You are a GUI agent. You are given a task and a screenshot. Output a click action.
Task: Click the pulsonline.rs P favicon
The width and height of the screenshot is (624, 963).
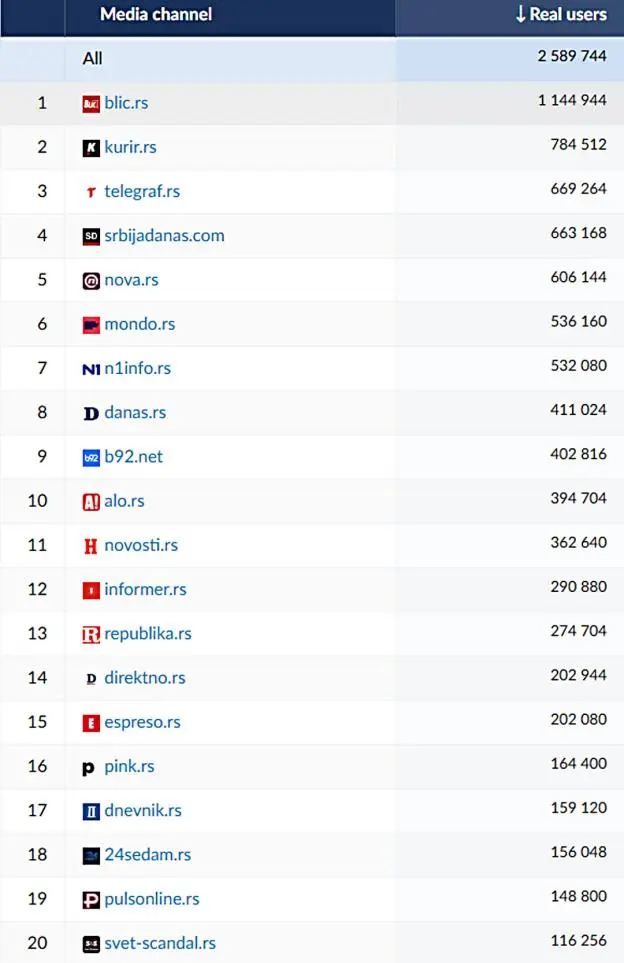[91, 900]
